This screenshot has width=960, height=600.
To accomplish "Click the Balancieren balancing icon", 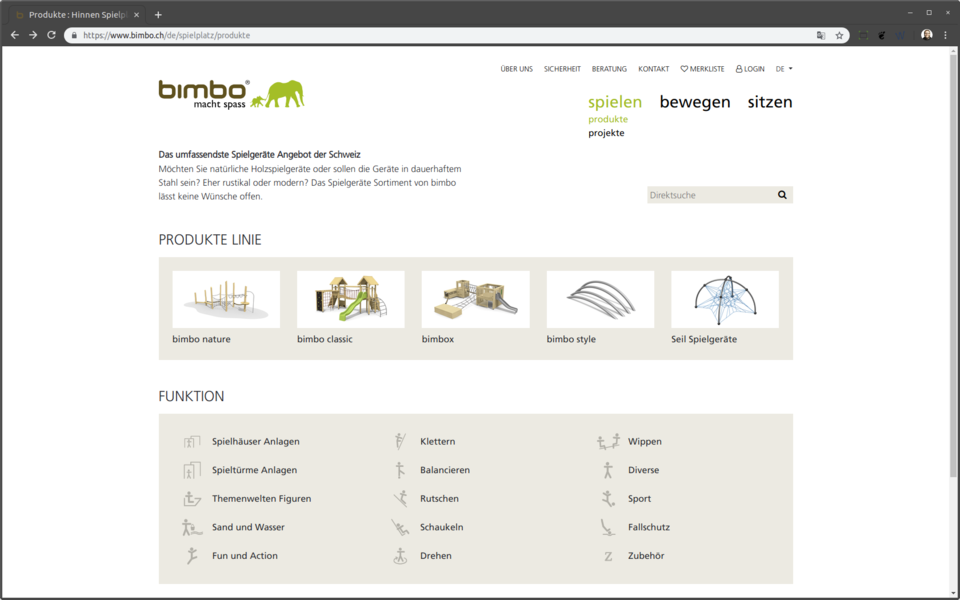I will [400, 470].
